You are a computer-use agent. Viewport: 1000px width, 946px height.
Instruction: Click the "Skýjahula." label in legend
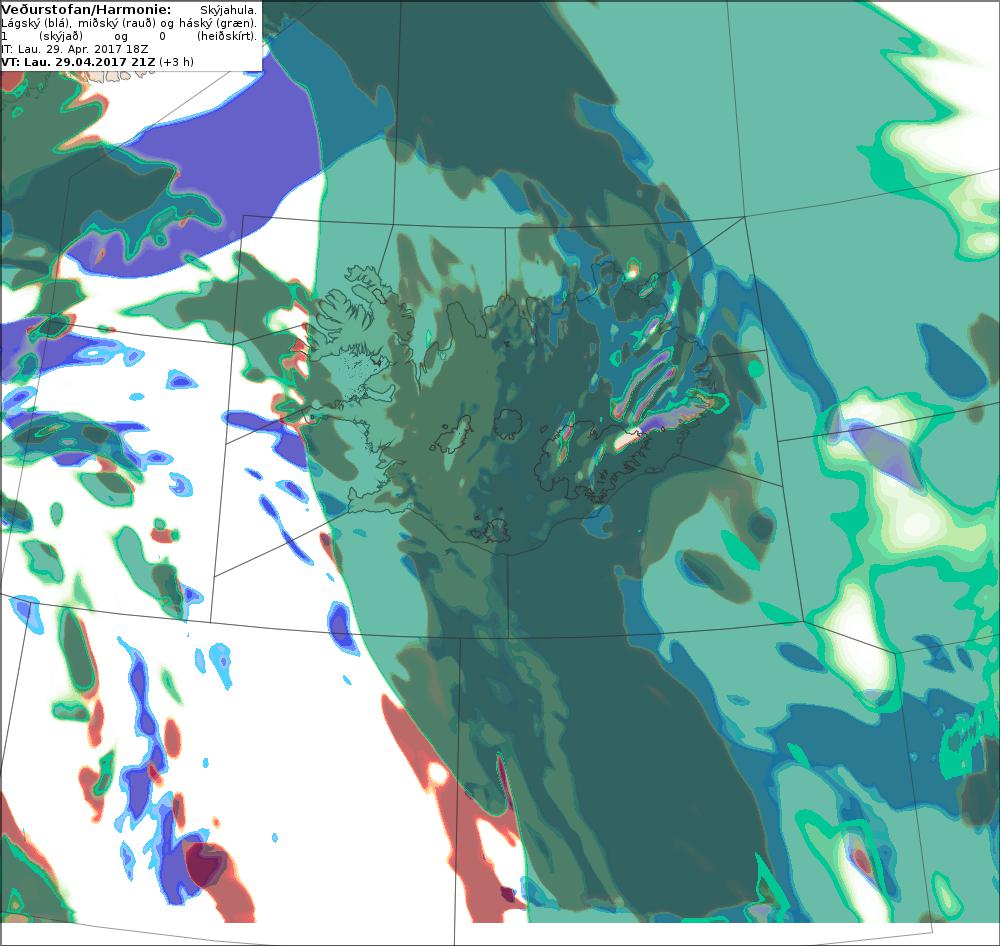click(228, 10)
